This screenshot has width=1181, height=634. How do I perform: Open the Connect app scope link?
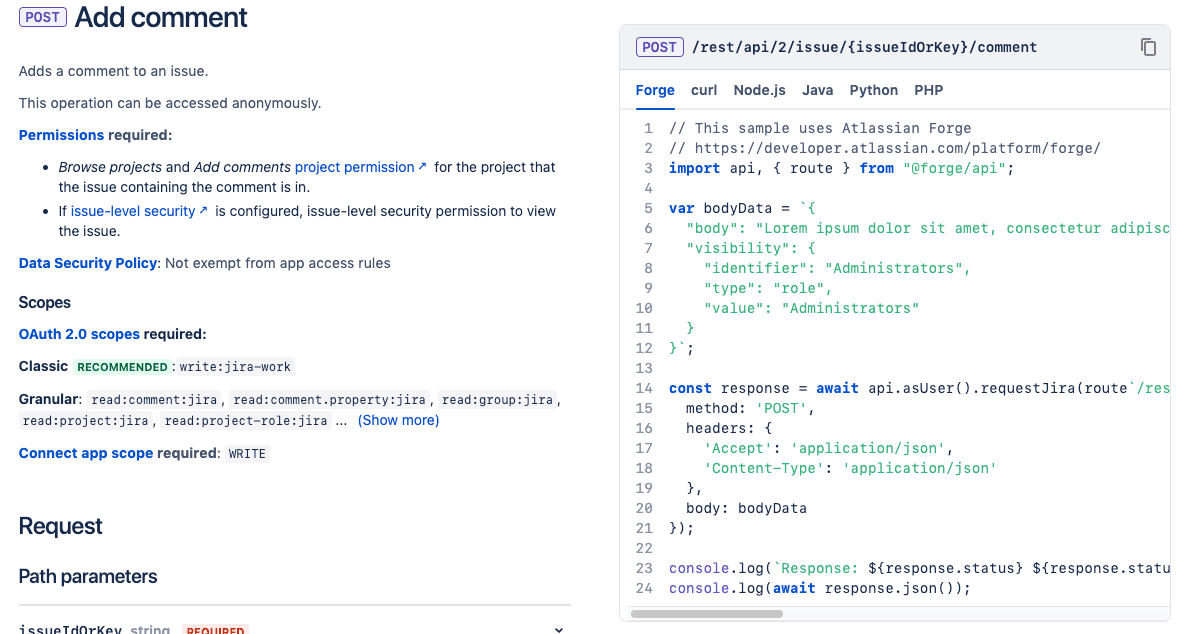click(86, 453)
